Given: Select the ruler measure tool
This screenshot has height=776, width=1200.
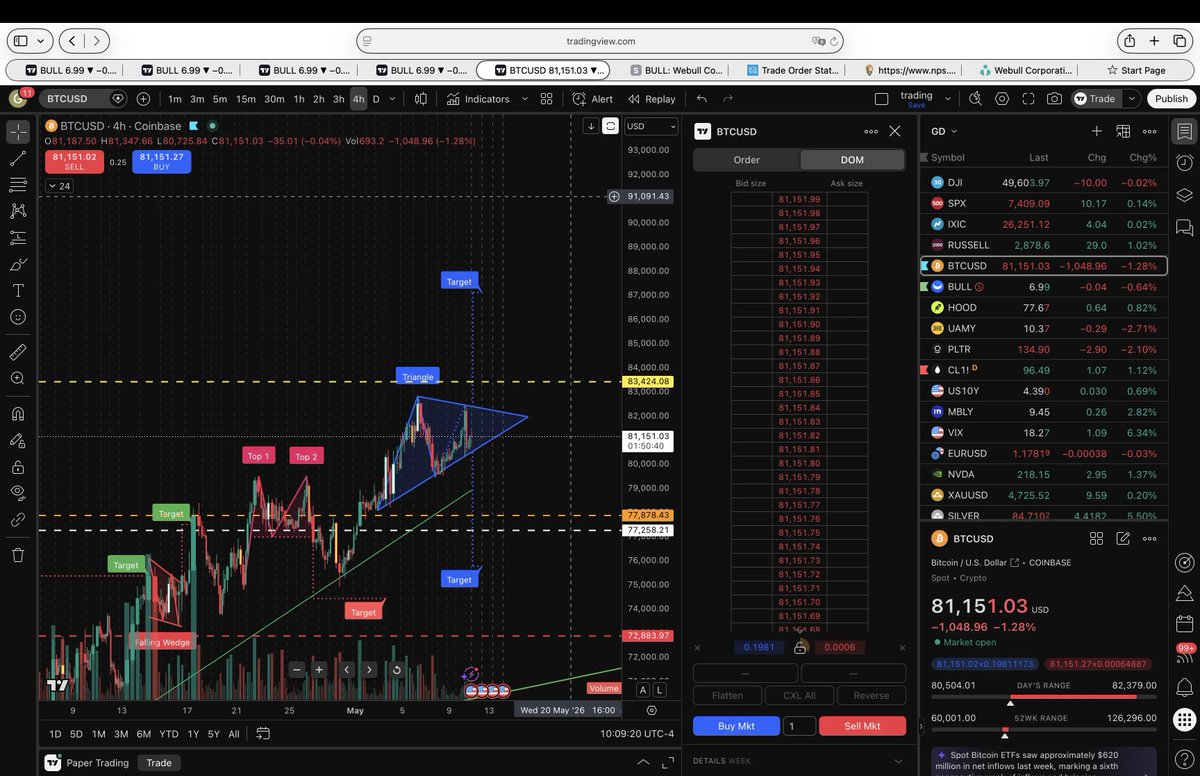Looking at the screenshot, I should point(18,352).
